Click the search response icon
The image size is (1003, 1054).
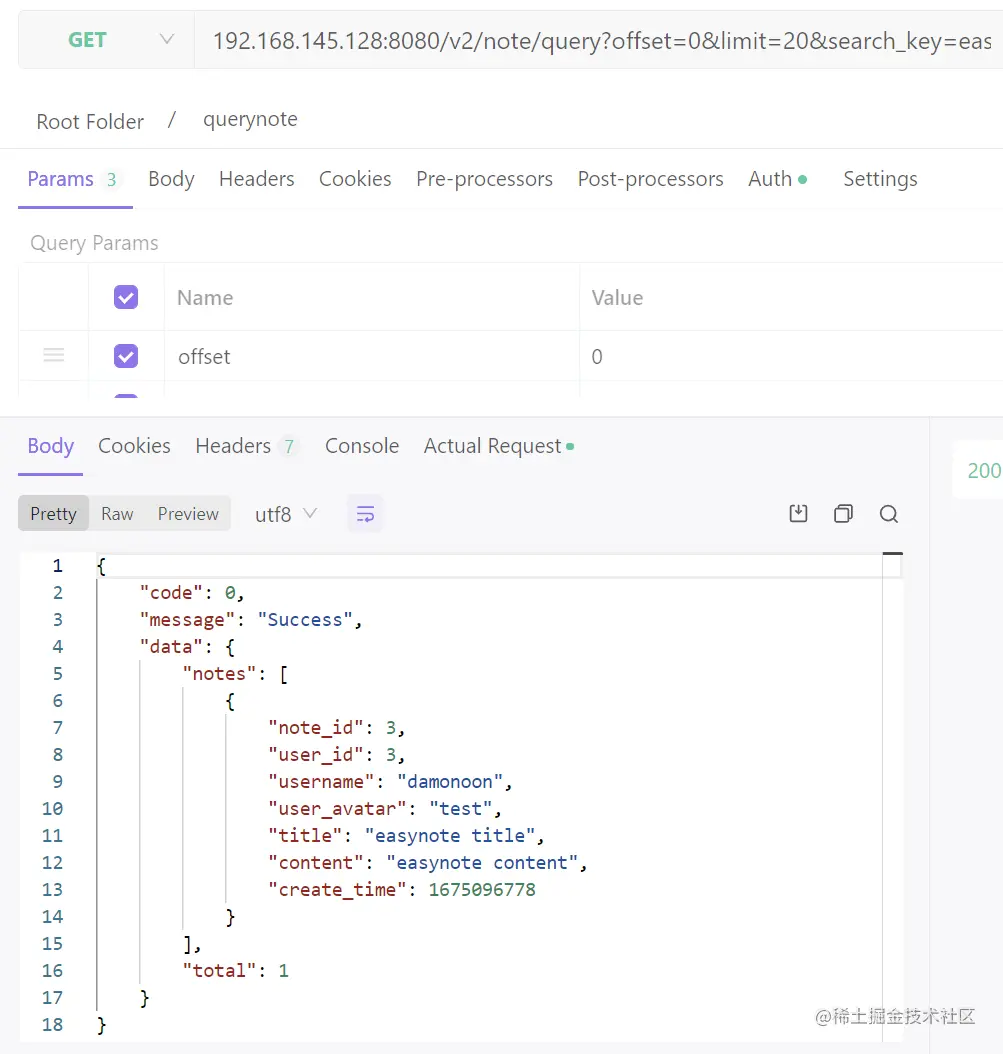pos(889,514)
